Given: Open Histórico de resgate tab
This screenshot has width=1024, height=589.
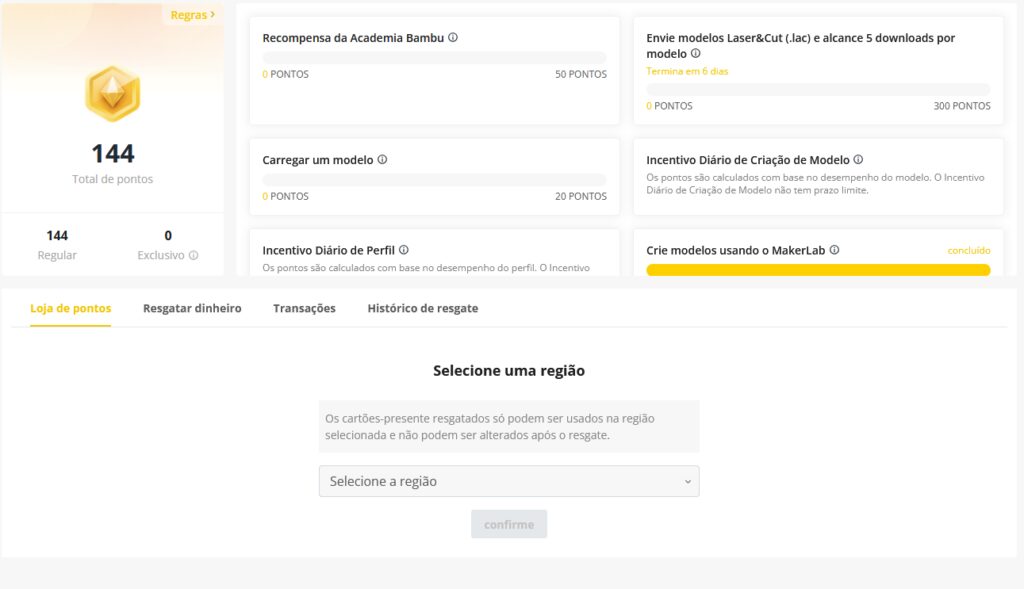Looking at the screenshot, I should pyautogui.click(x=423, y=308).
